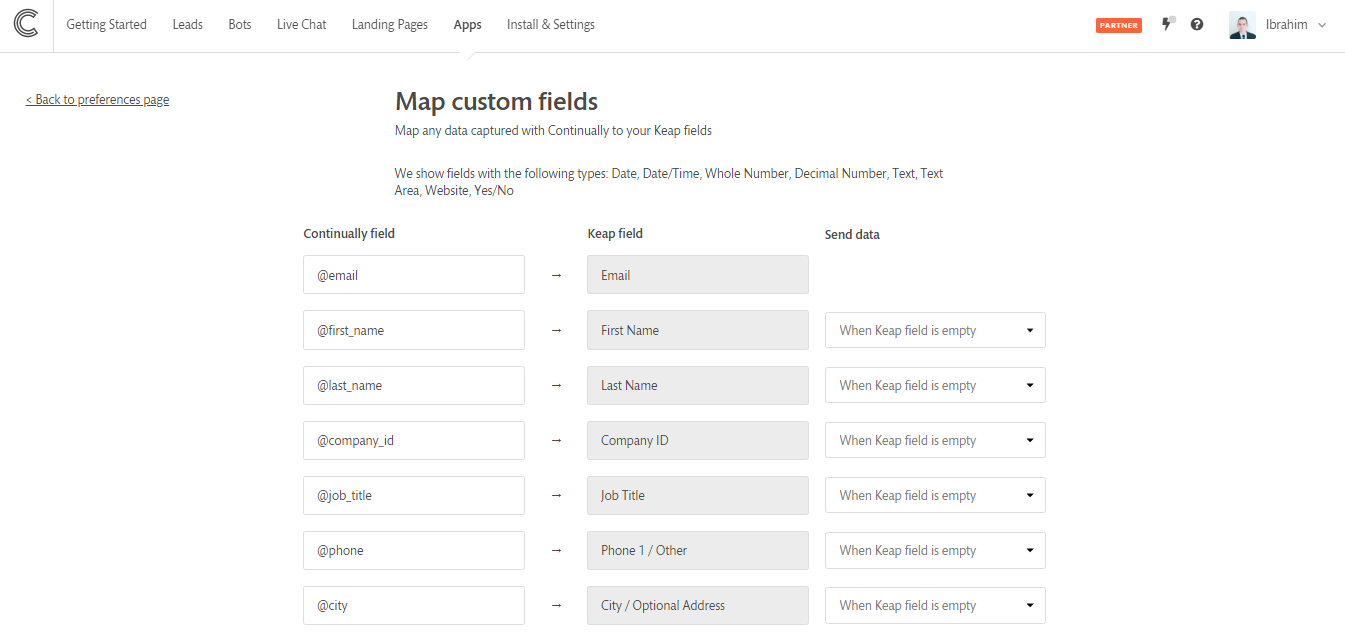Select the Apps menu item
Viewport: 1345px width, 633px height.
[467, 24]
